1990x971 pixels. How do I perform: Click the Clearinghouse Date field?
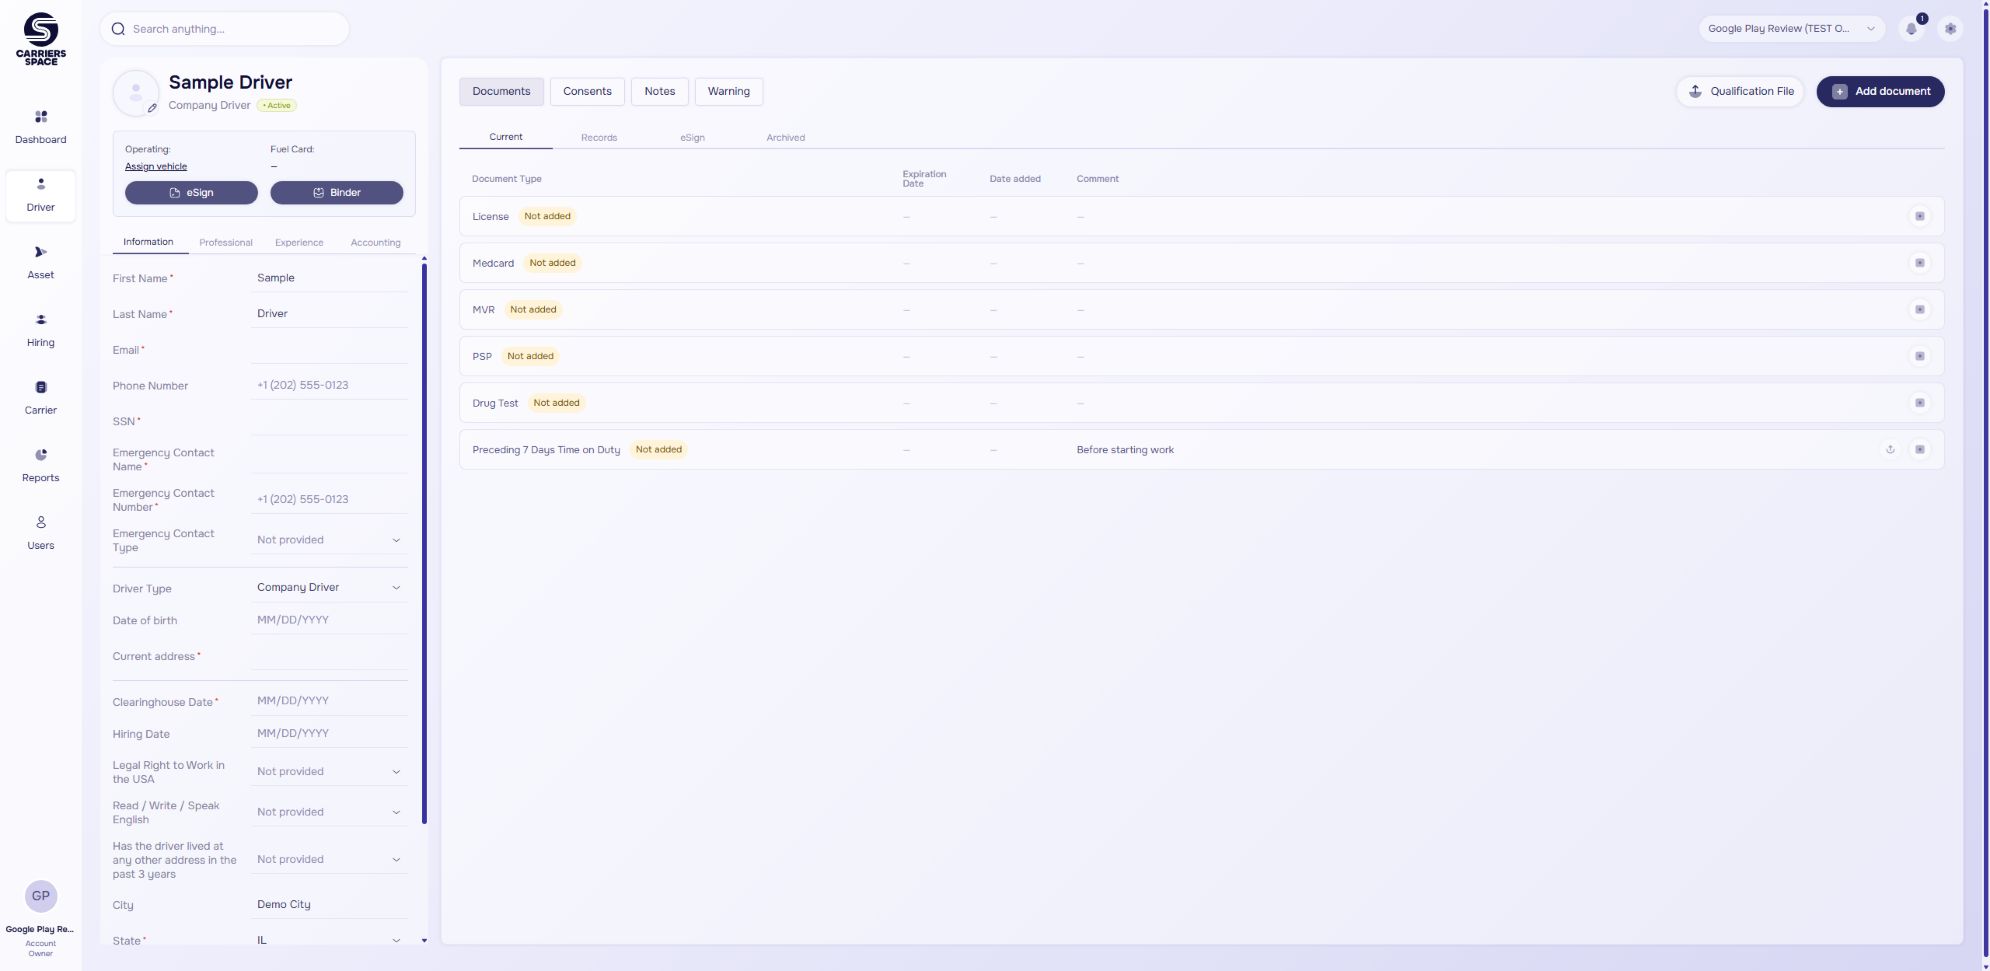pos(329,701)
